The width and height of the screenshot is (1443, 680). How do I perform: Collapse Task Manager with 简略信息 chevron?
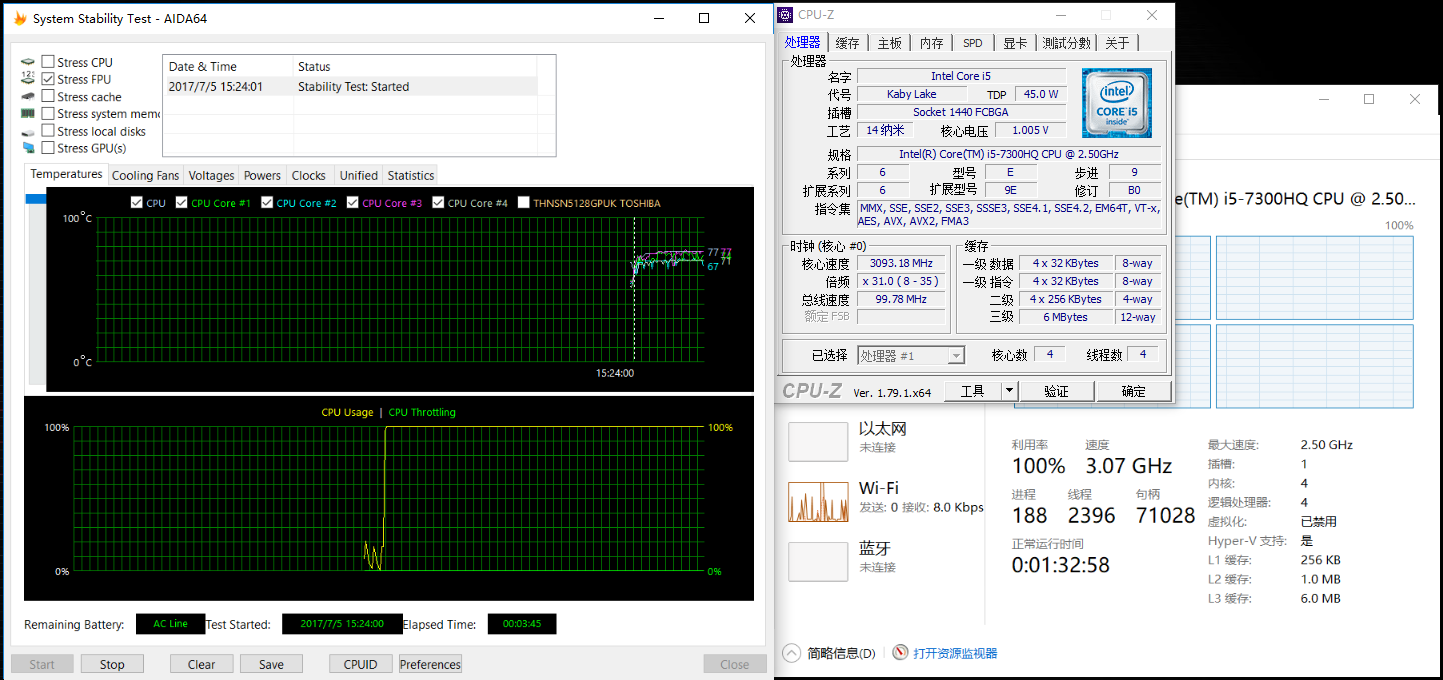(x=791, y=653)
